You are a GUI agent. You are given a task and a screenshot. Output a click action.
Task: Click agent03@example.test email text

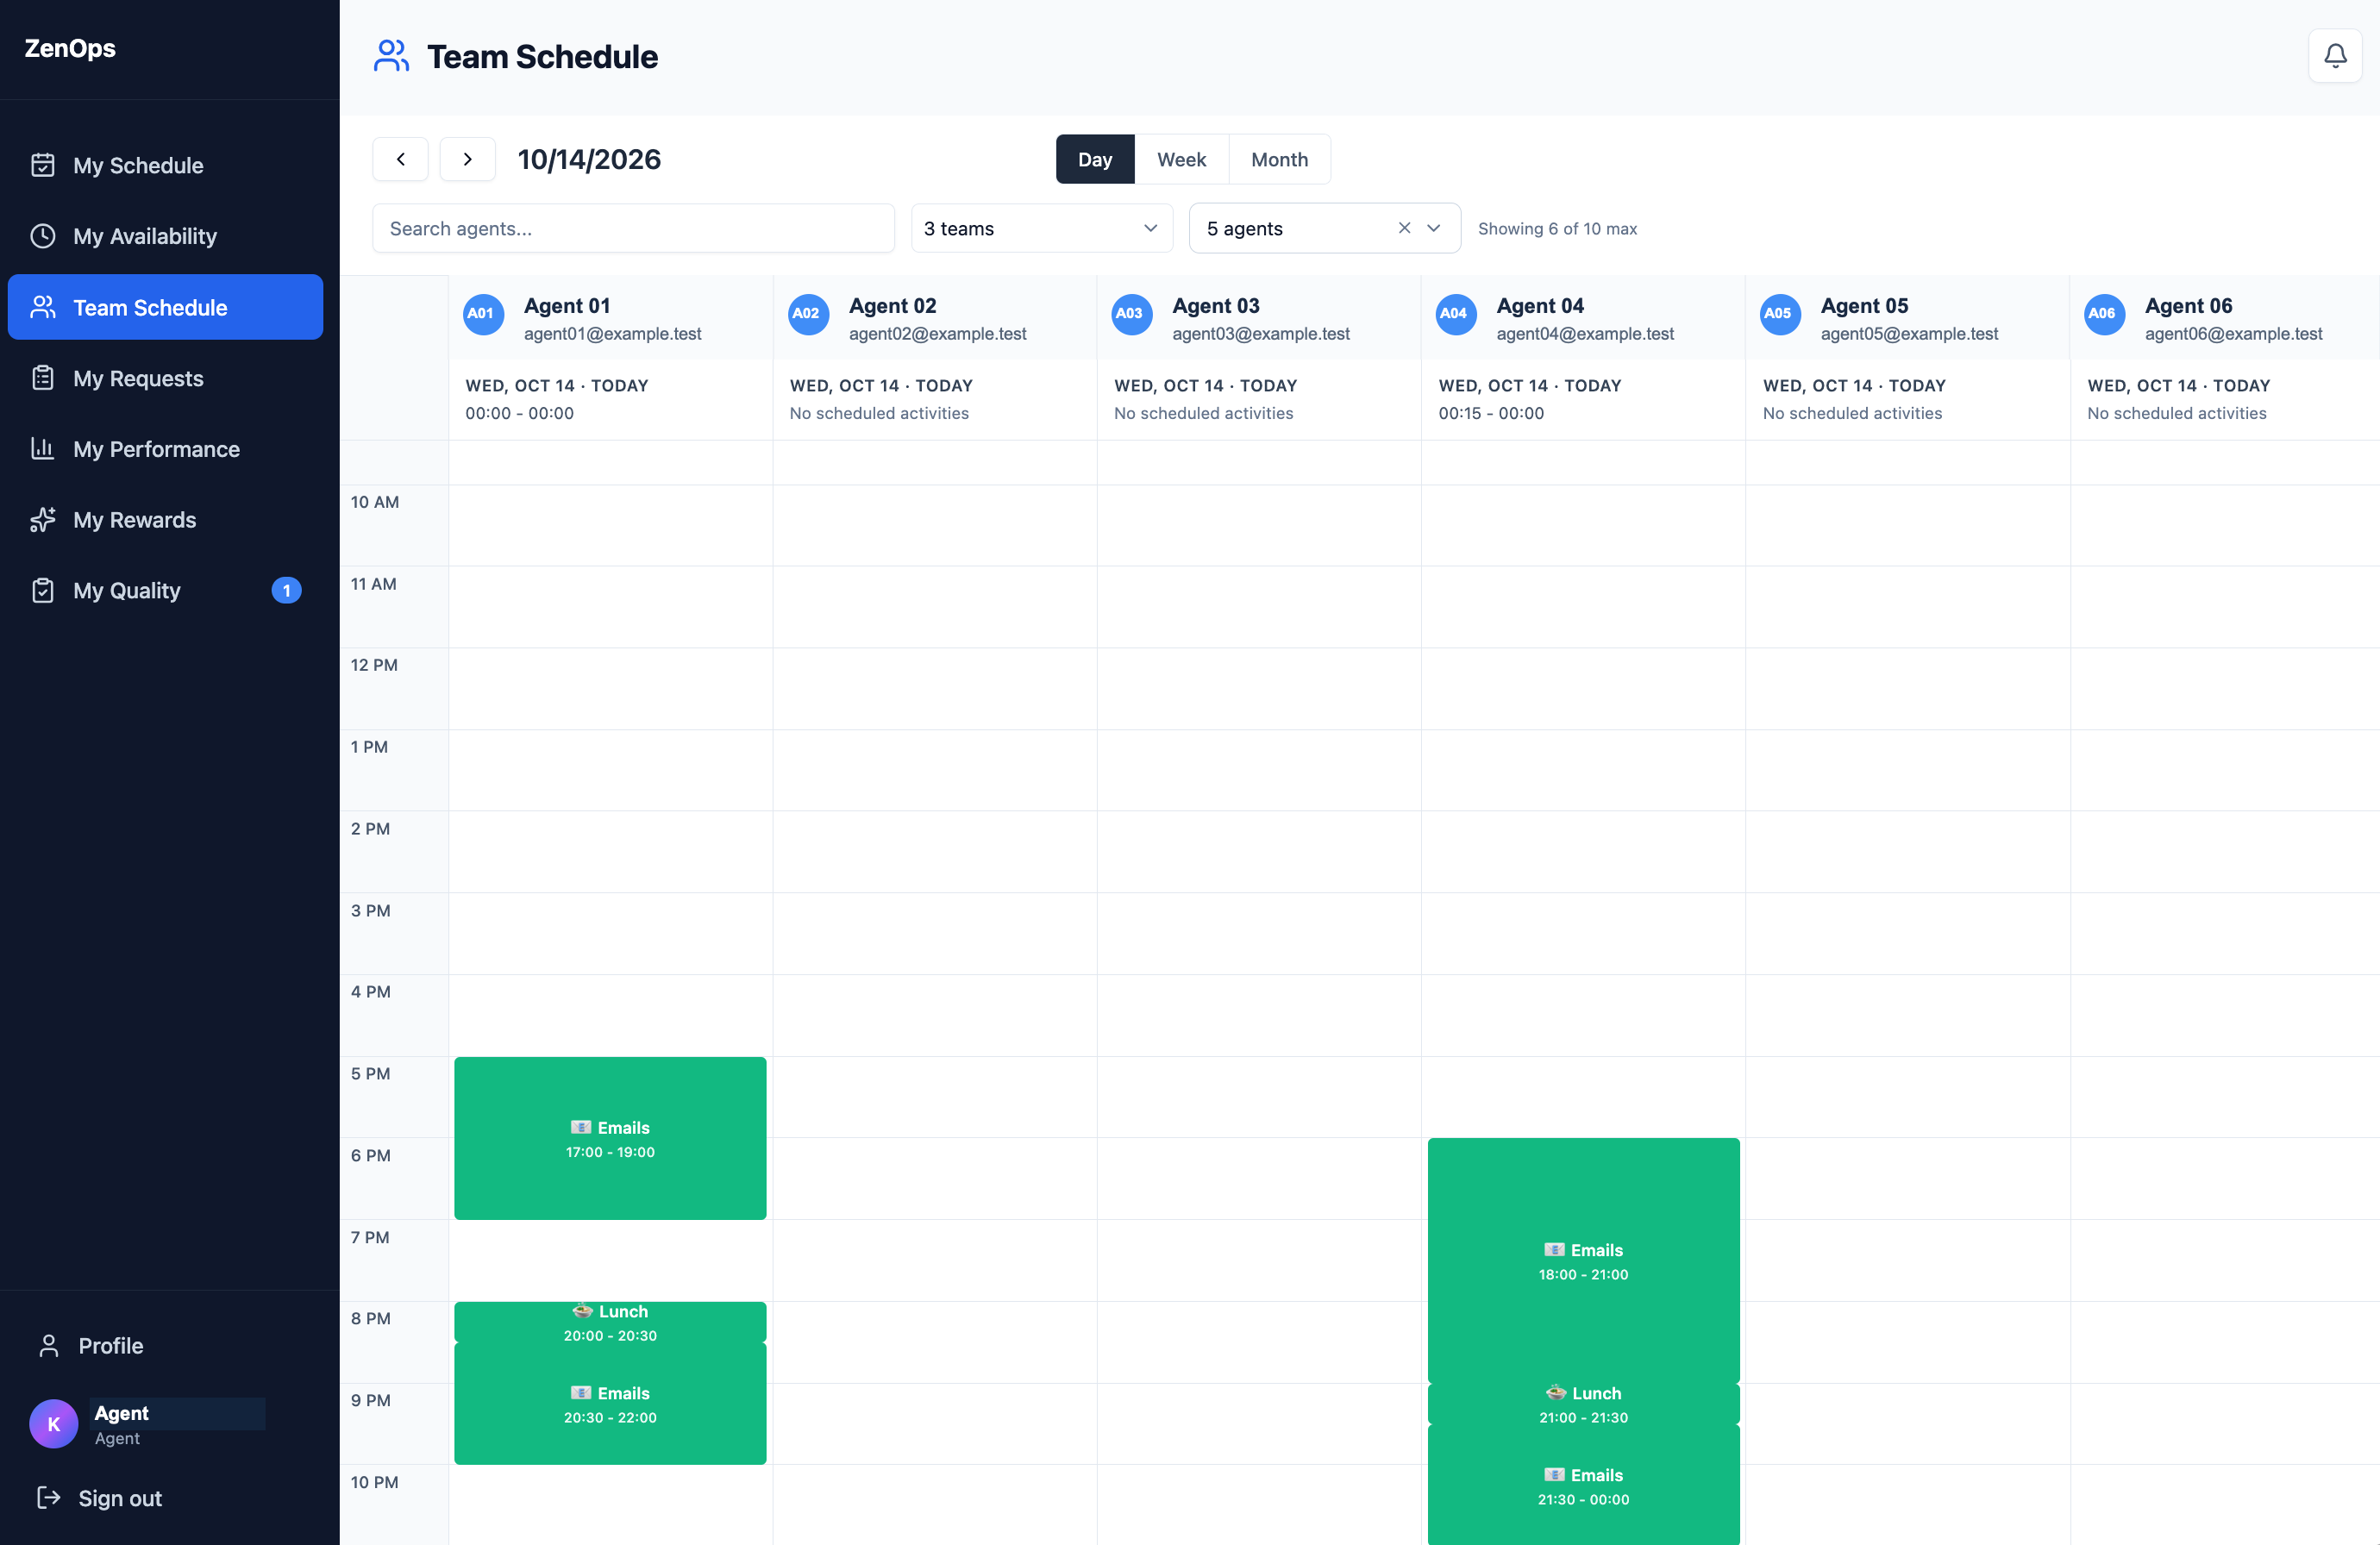pos(1261,333)
